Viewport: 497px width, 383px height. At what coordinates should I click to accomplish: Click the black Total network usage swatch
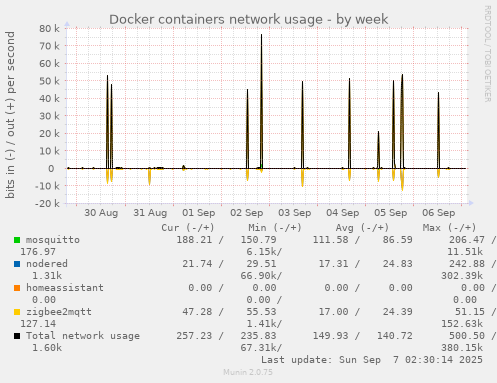tap(17, 336)
